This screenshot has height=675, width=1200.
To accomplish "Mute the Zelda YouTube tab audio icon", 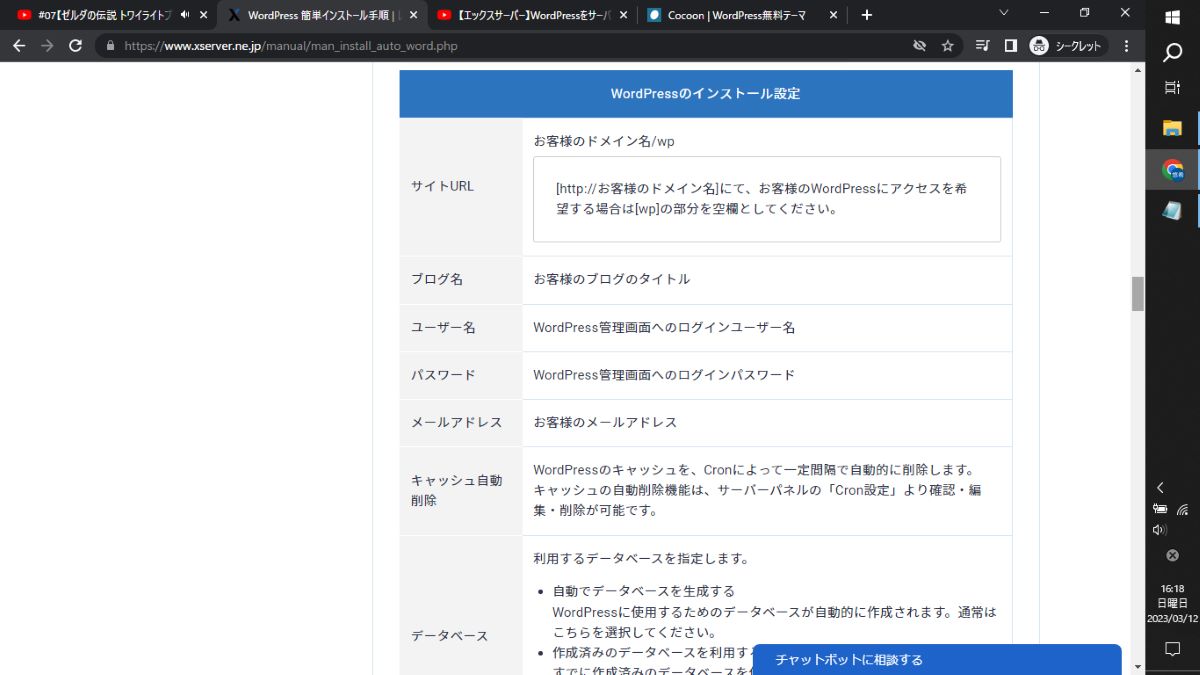I will click(x=185, y=15).
